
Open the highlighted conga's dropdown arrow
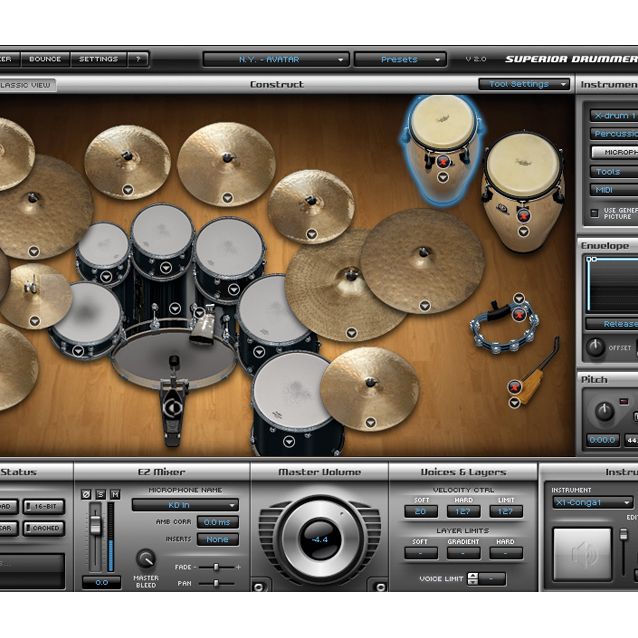tap(443, 177)
